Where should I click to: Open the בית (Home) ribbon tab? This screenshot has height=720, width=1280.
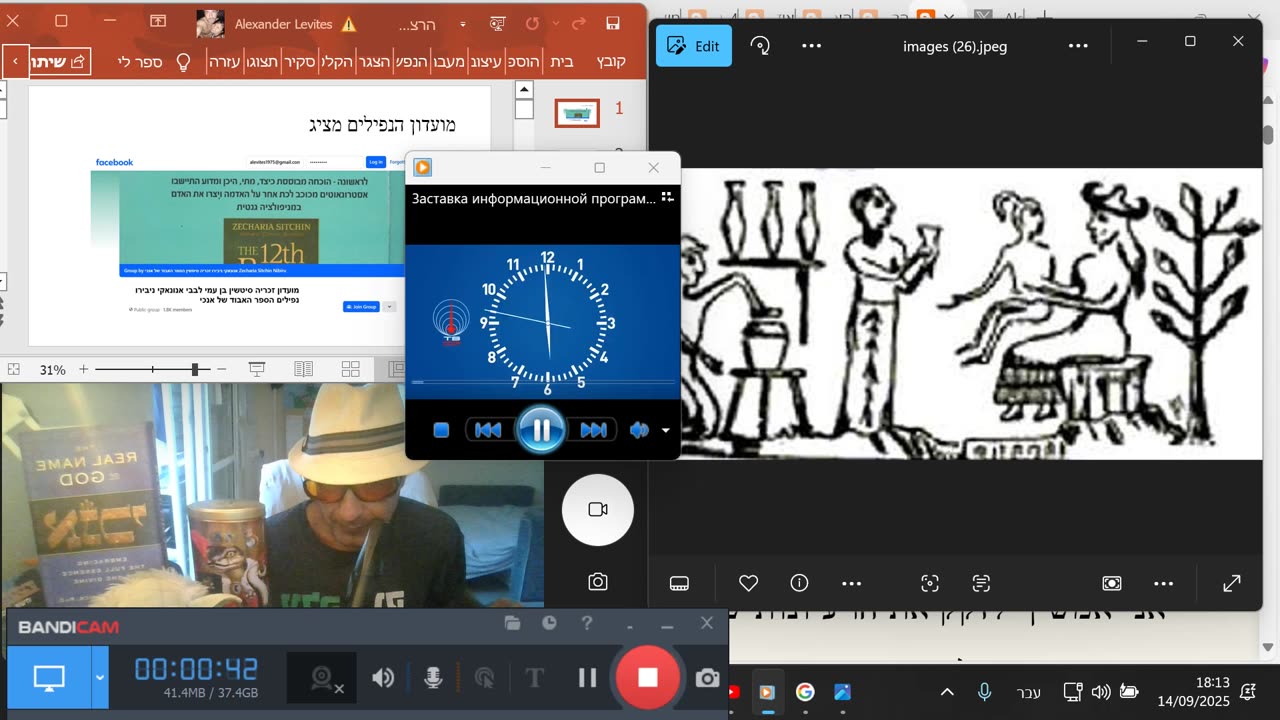coord(562,61)
